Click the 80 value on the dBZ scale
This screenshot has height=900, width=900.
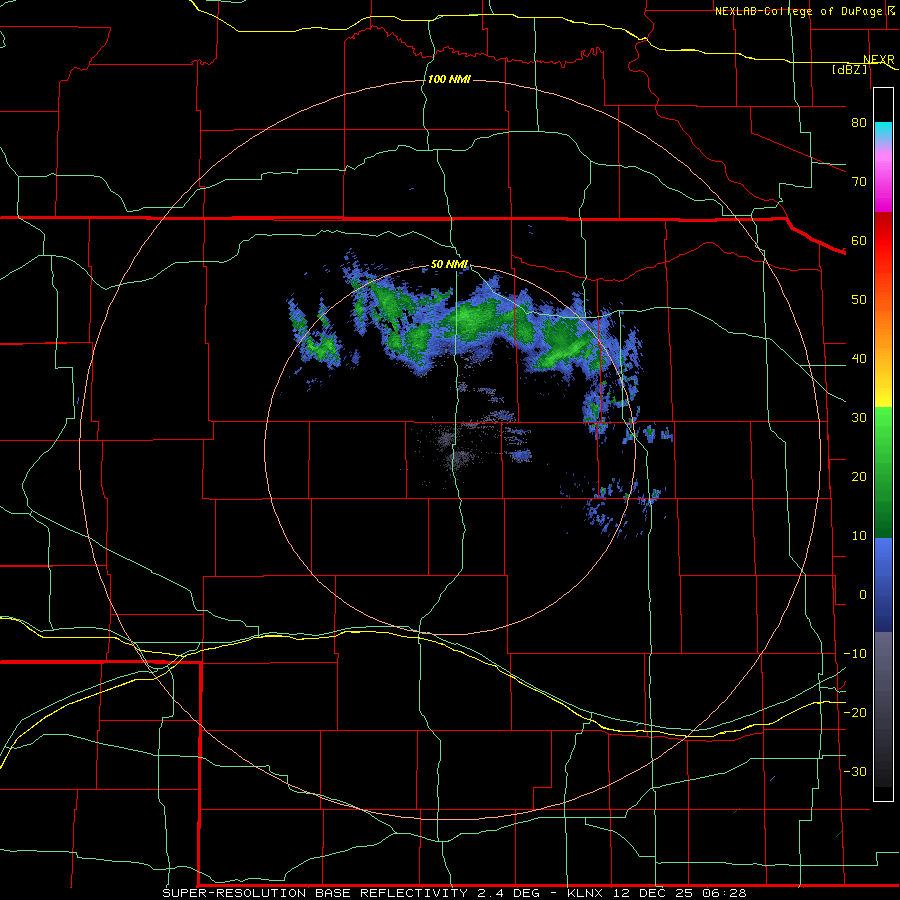(x=859, y=122)
